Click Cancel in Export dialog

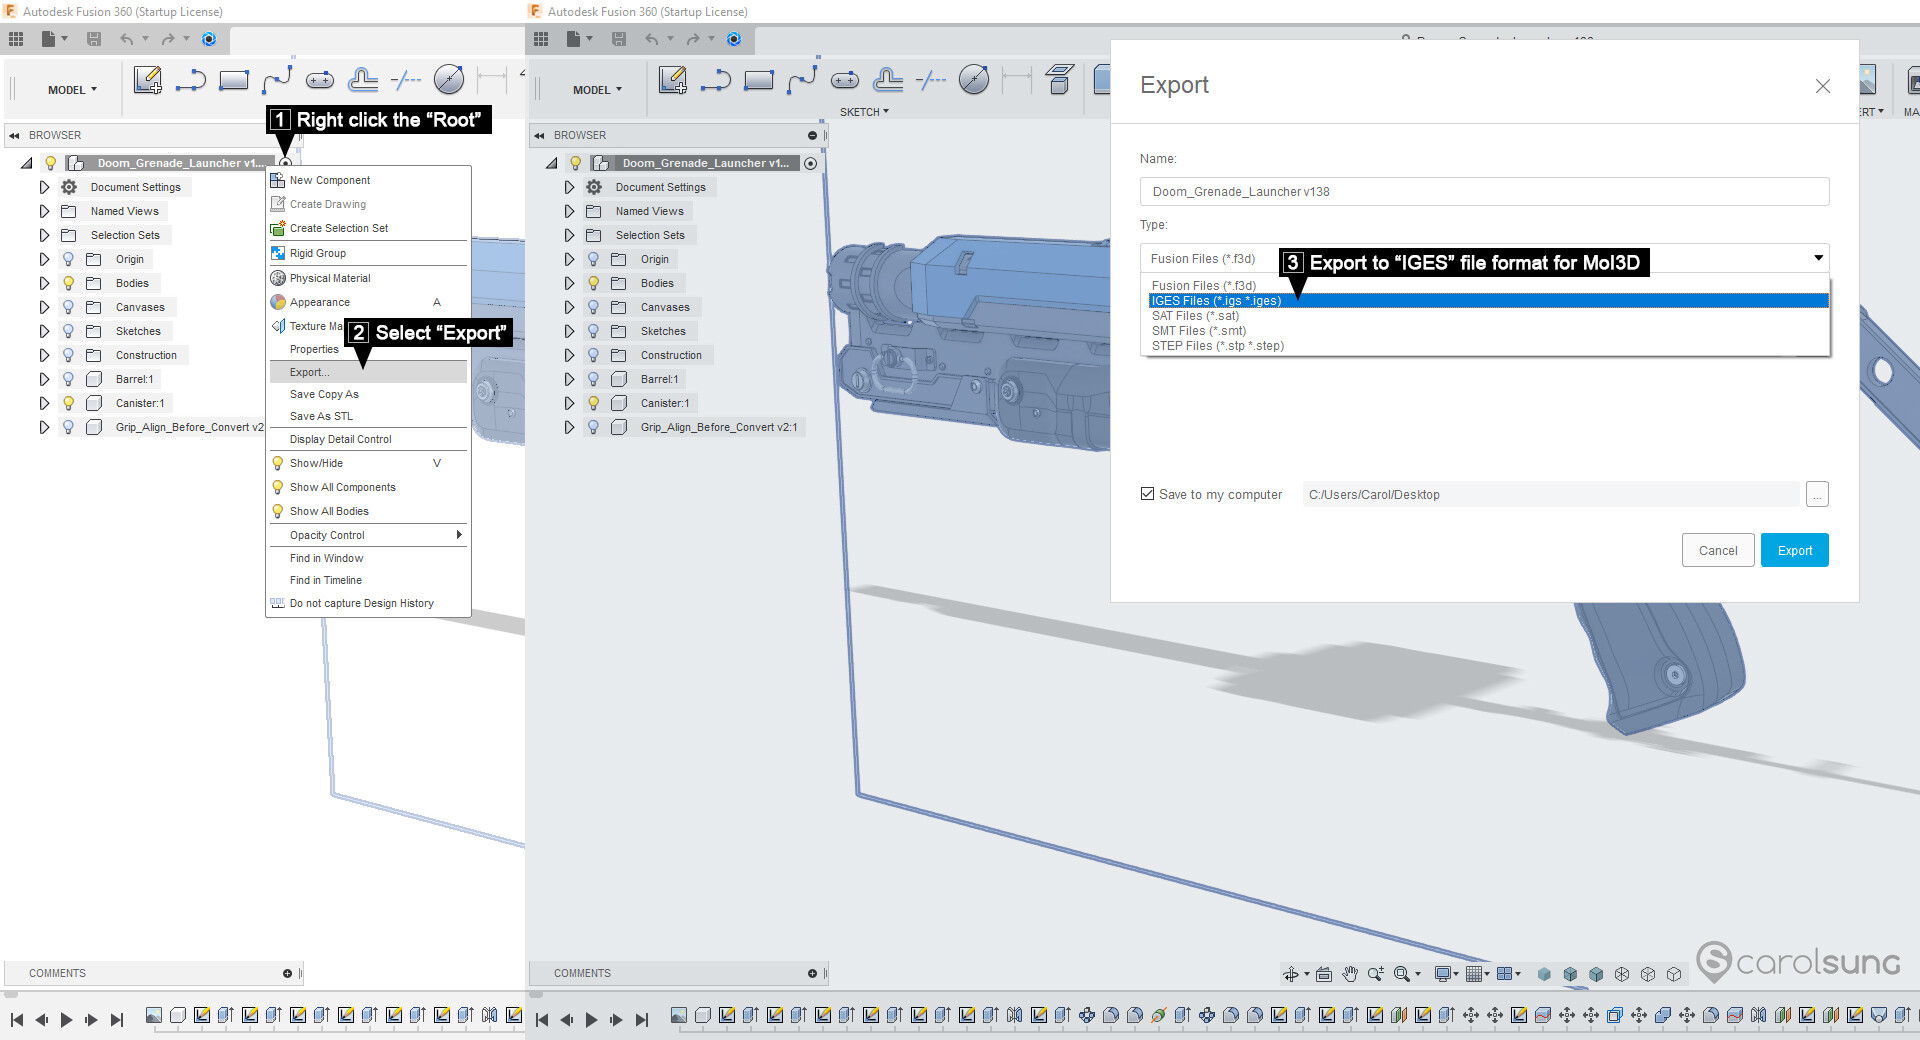pyautogui.click(x=1717, y=550)
